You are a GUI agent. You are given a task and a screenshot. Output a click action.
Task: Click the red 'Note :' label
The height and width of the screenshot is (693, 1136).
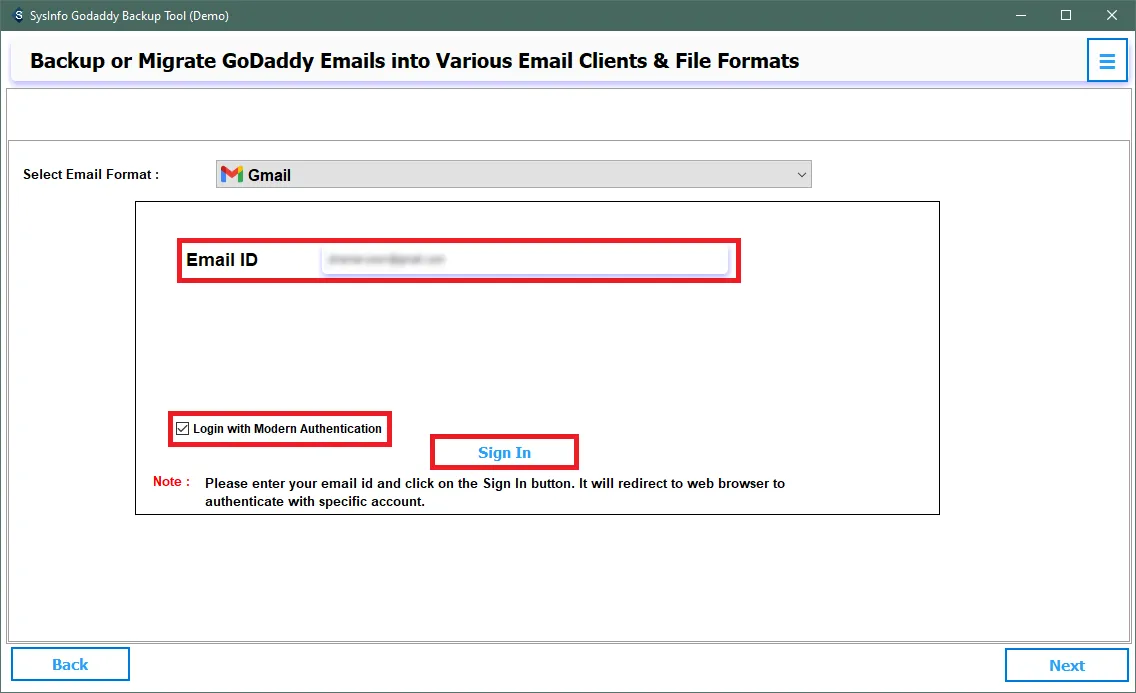171,482
